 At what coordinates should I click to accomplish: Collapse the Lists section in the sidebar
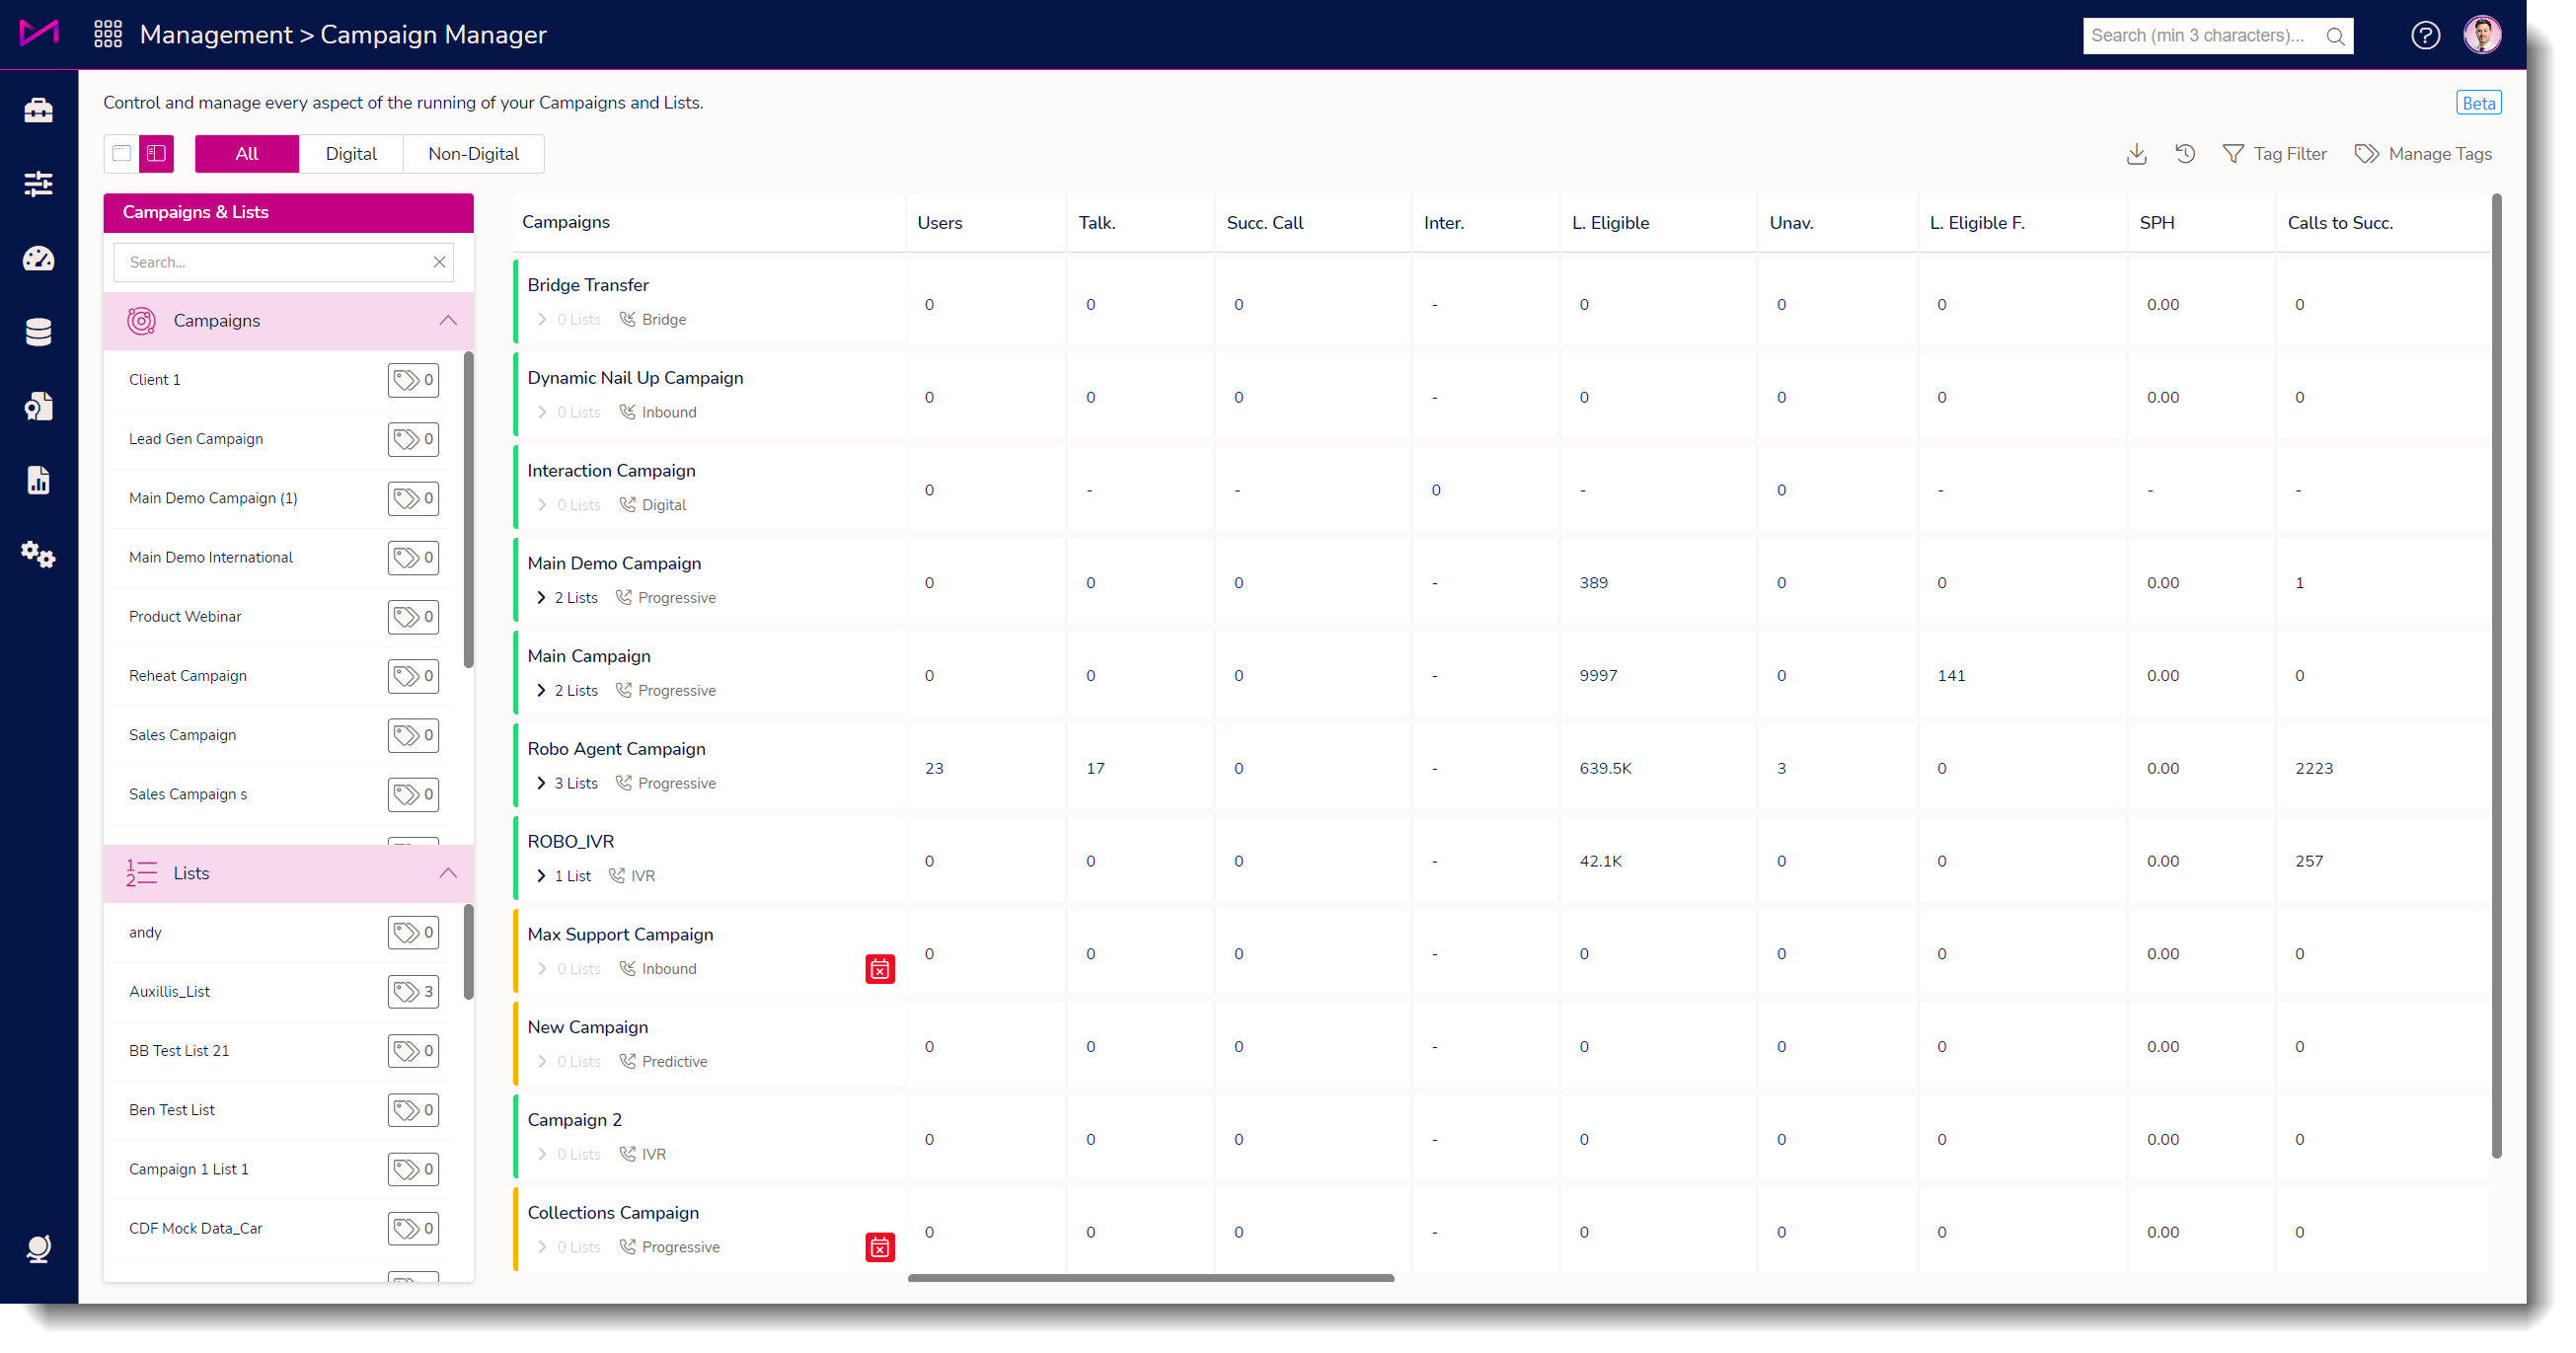click(447, 873)
